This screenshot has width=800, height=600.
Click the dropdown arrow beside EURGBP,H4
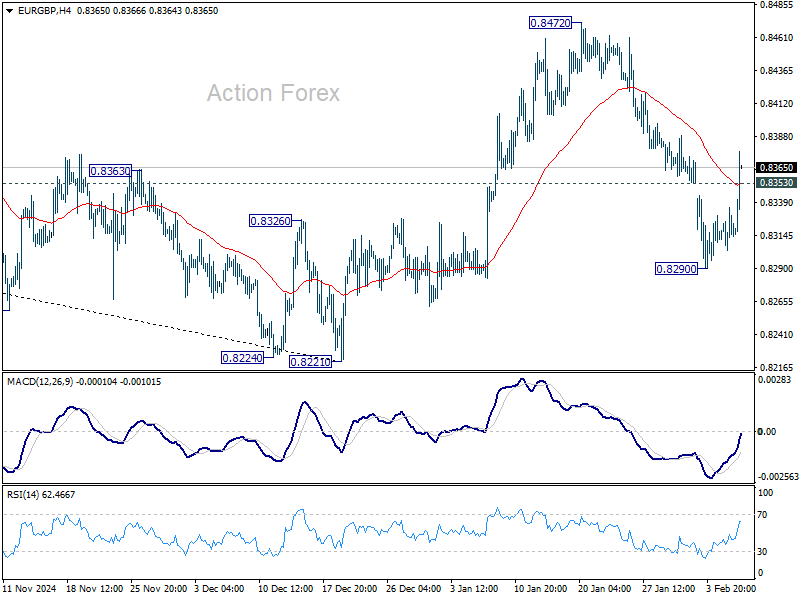(9, 11)
